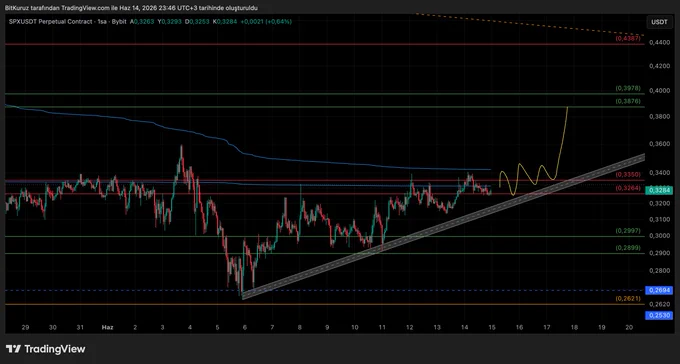The height and width of the screenshot is (364, 680).
Task: Select the blue 0,2694 price label
Action: pyautogui.click(x=658, y=290)
